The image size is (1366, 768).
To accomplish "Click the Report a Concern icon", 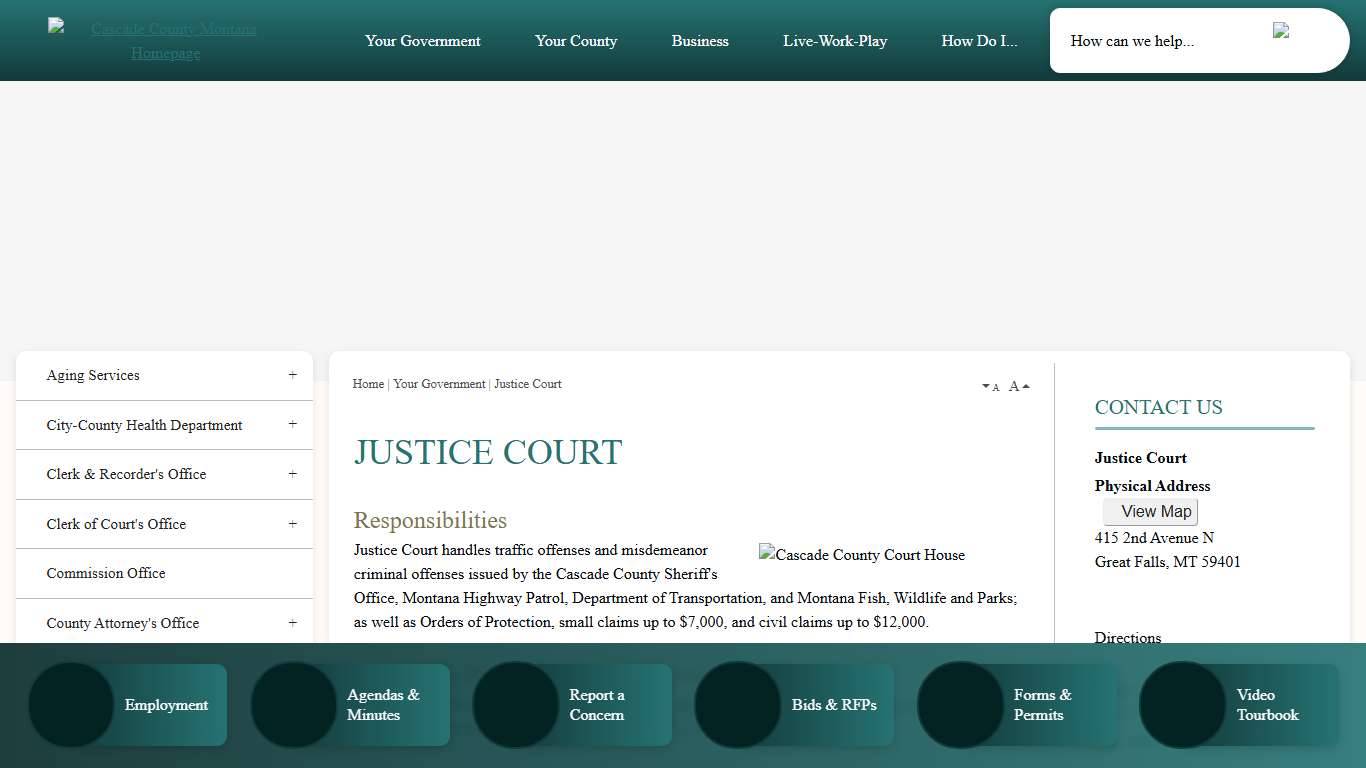I will 515,704.
